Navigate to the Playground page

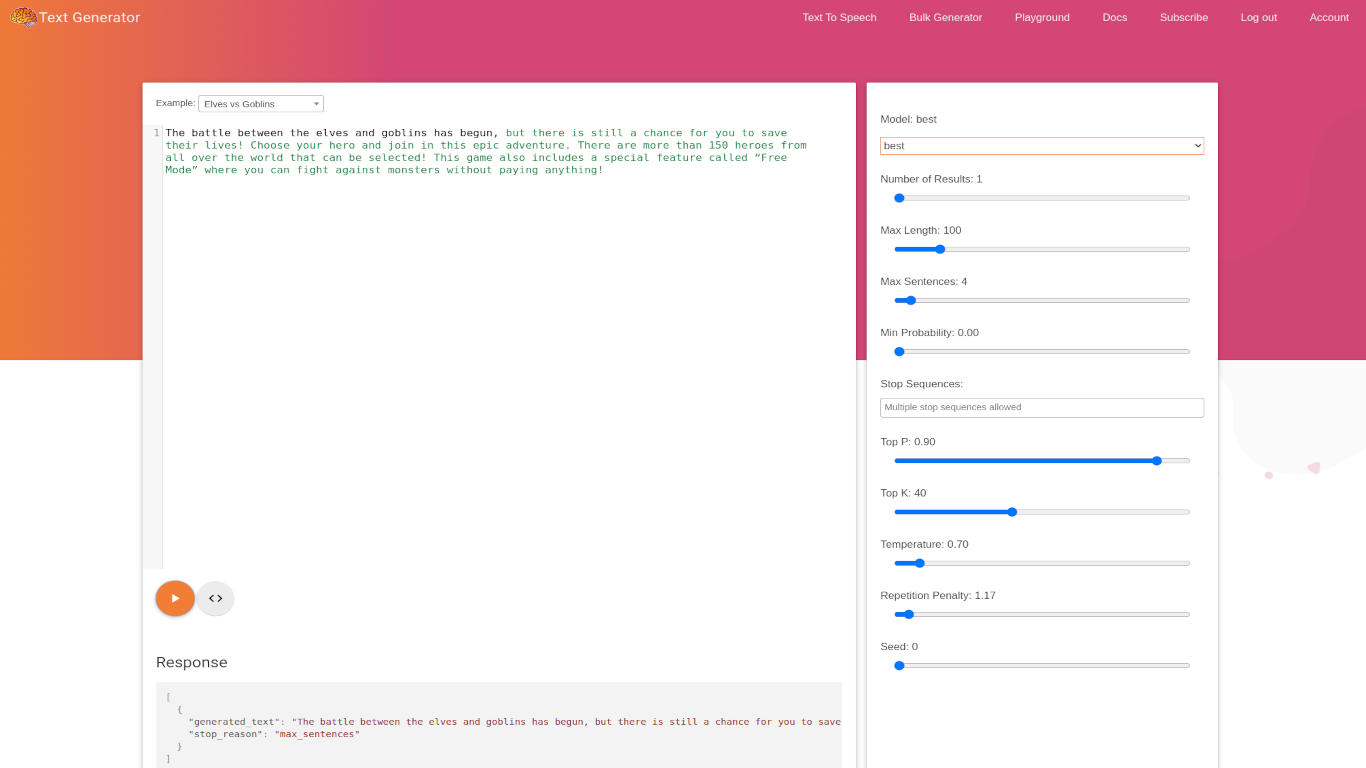(1042, 17)
